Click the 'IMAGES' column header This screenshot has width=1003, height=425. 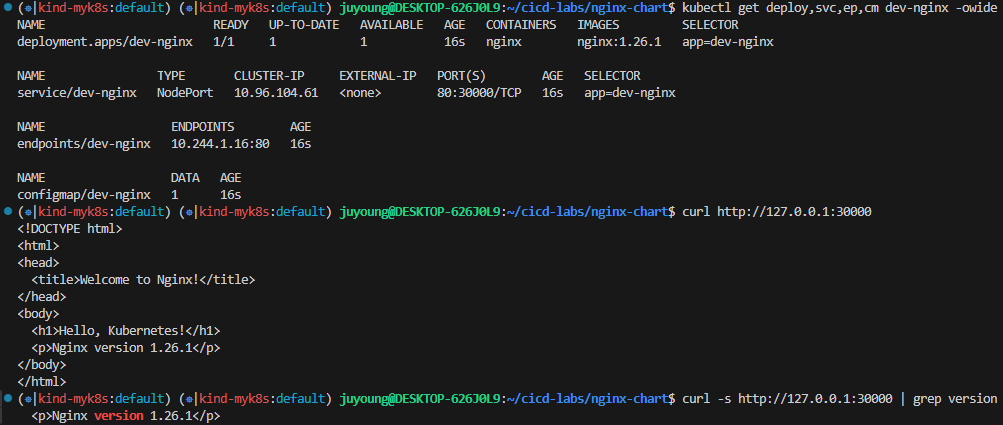(x=598, y=26)
